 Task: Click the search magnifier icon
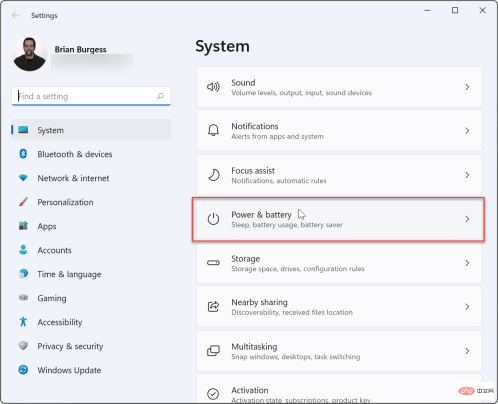coord(160,96)
